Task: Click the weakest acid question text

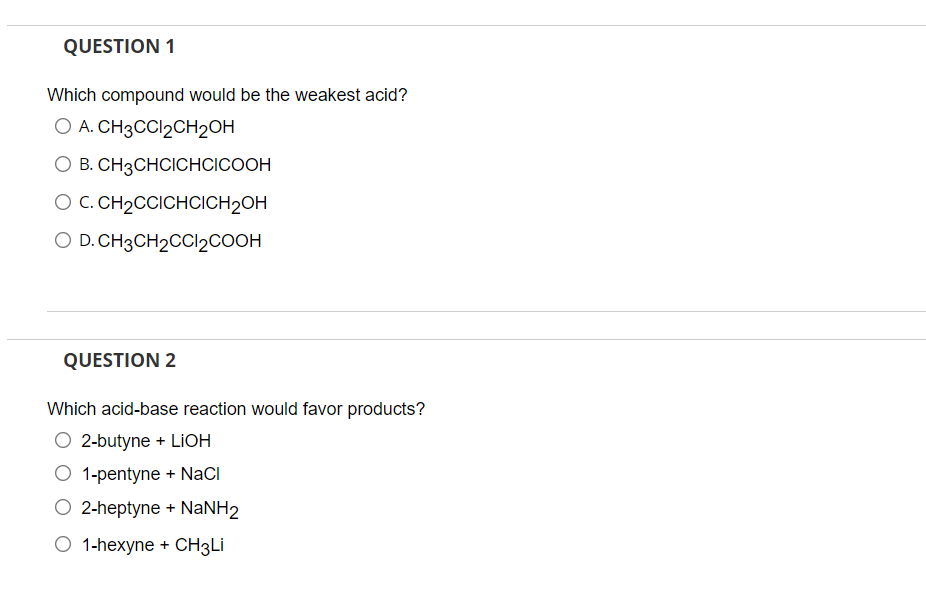Action: point(227,95)
